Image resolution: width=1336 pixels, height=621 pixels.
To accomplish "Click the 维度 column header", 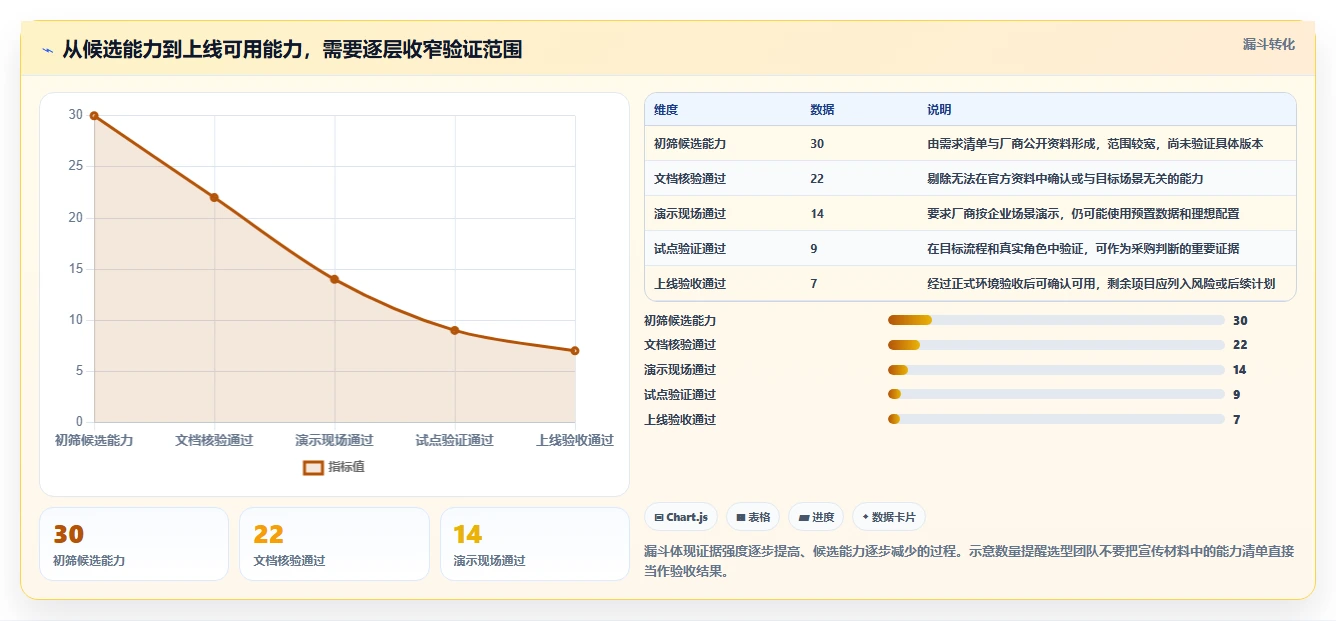I will coord(666,110).
